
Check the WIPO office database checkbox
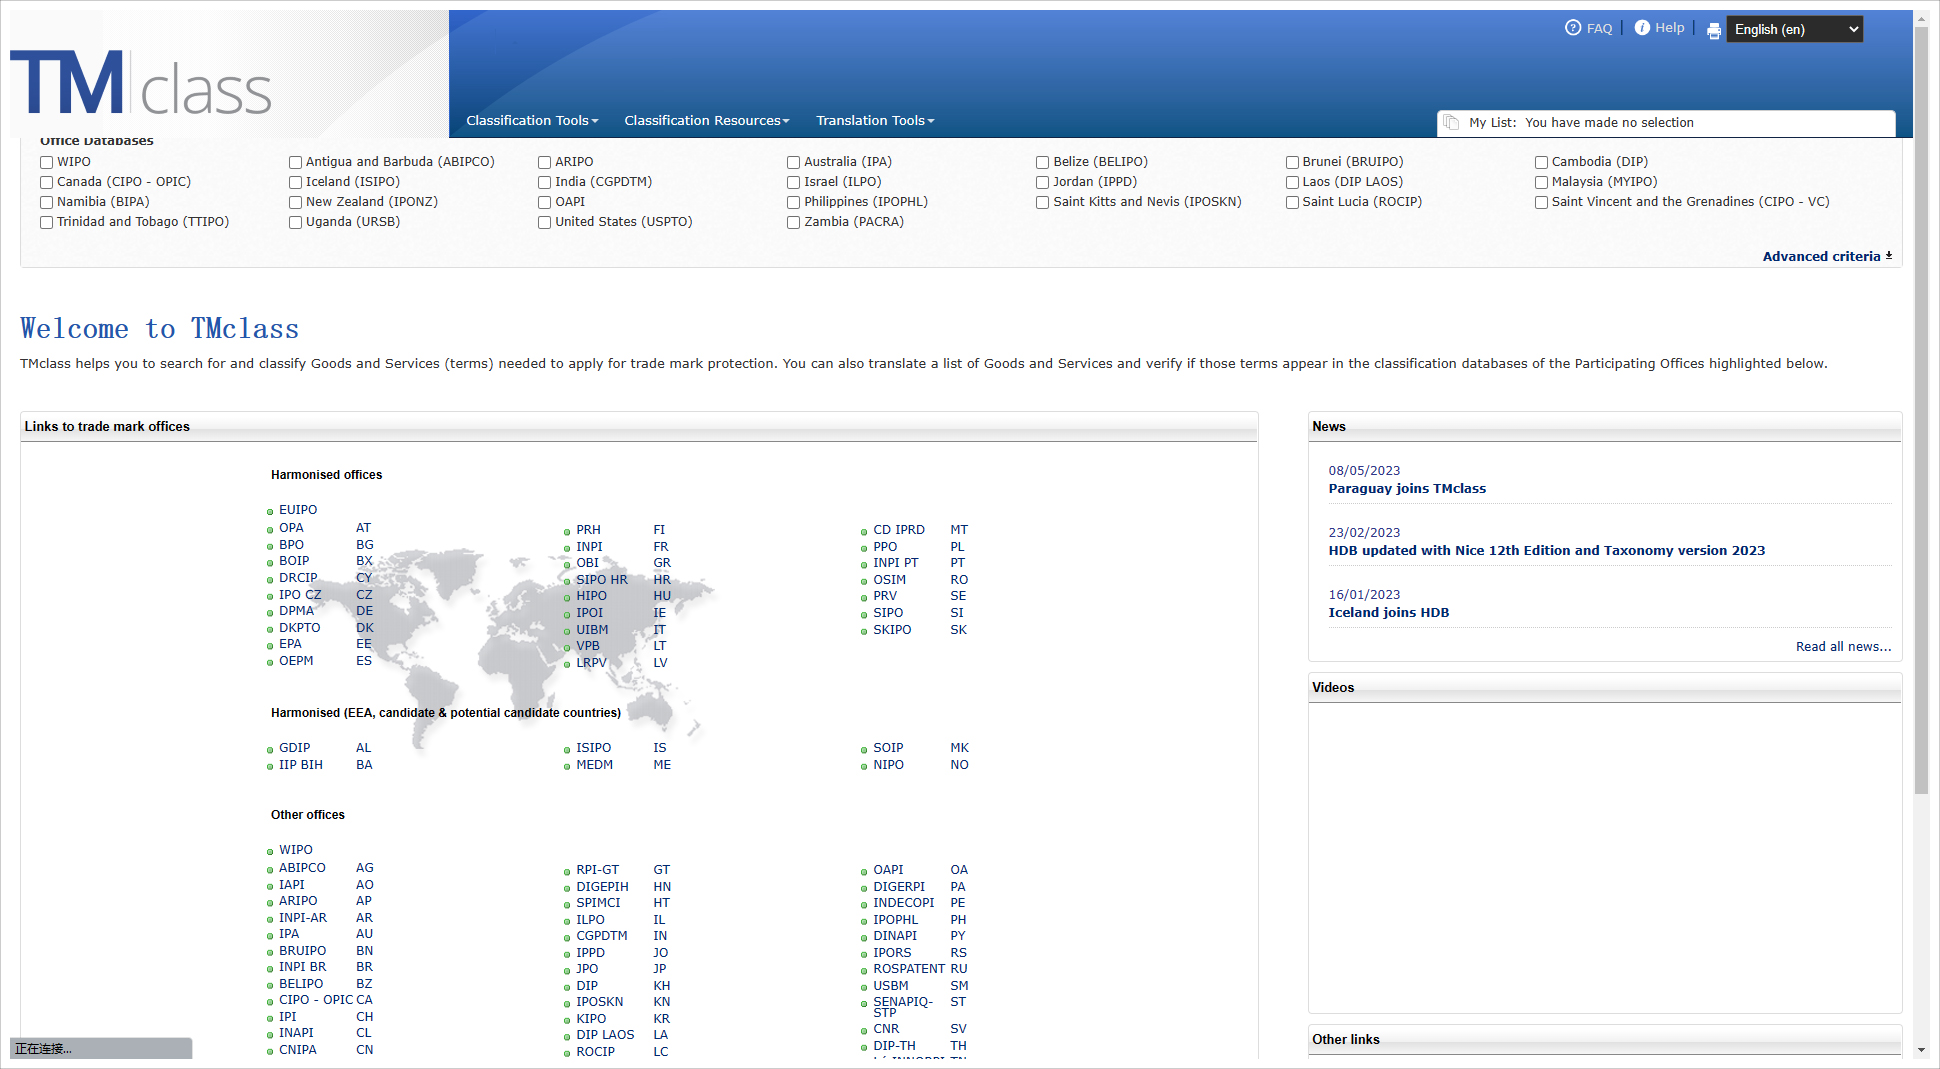[47, 162]
